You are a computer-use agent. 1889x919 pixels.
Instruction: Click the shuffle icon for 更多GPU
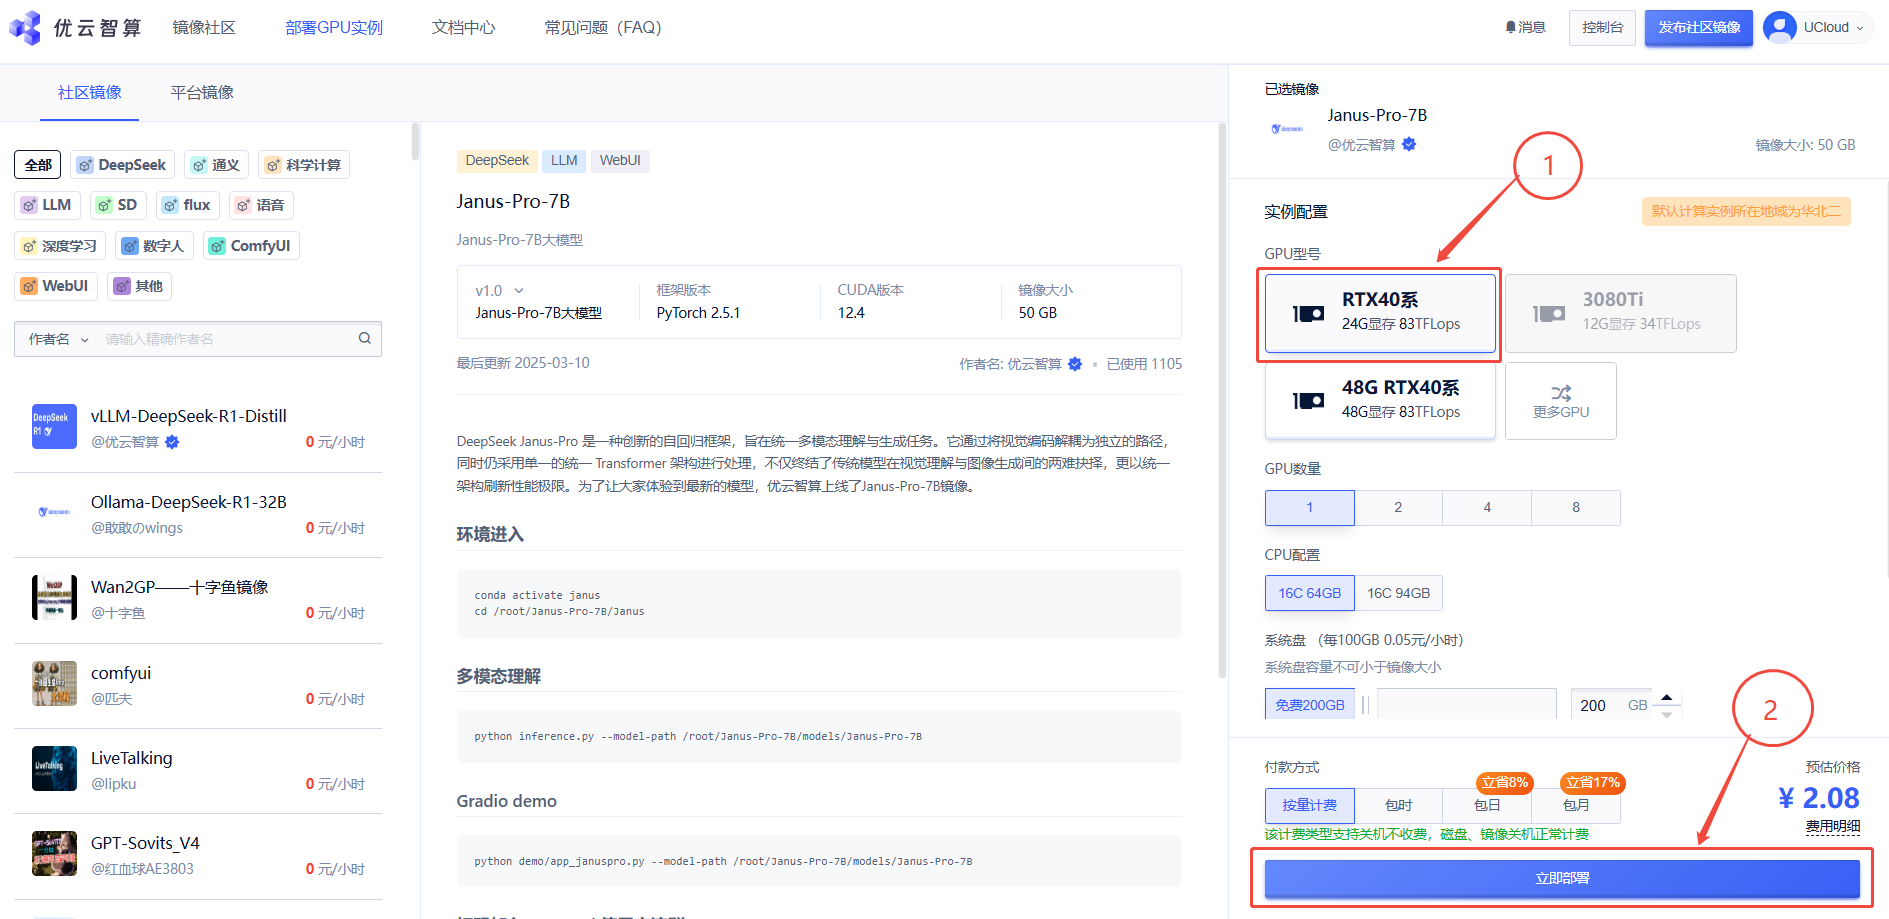tap(1561, 393)
